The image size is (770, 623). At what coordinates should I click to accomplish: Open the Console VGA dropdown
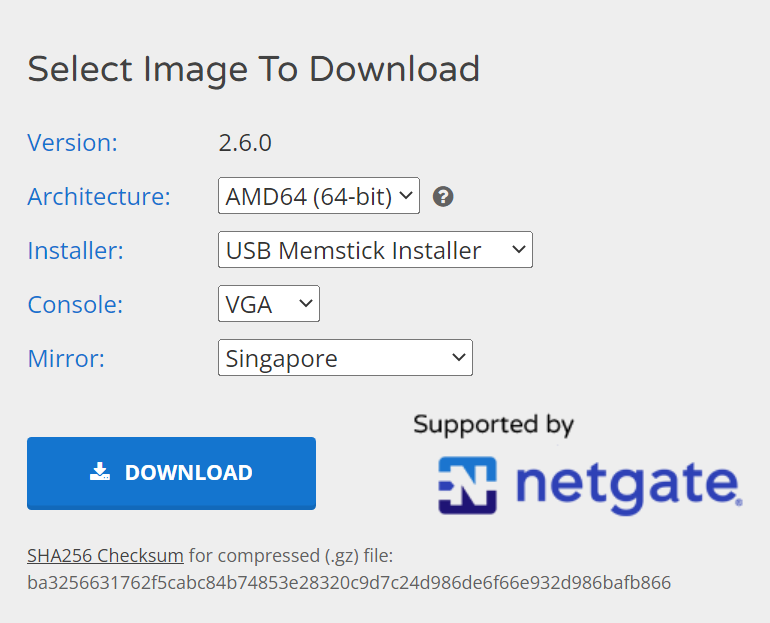point(269,304)
